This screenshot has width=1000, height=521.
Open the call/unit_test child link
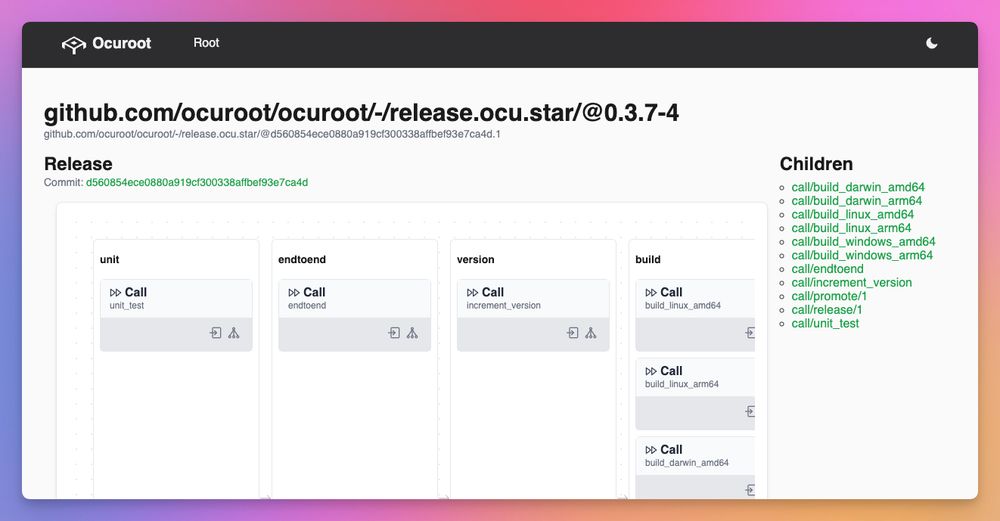click(825, 323)
